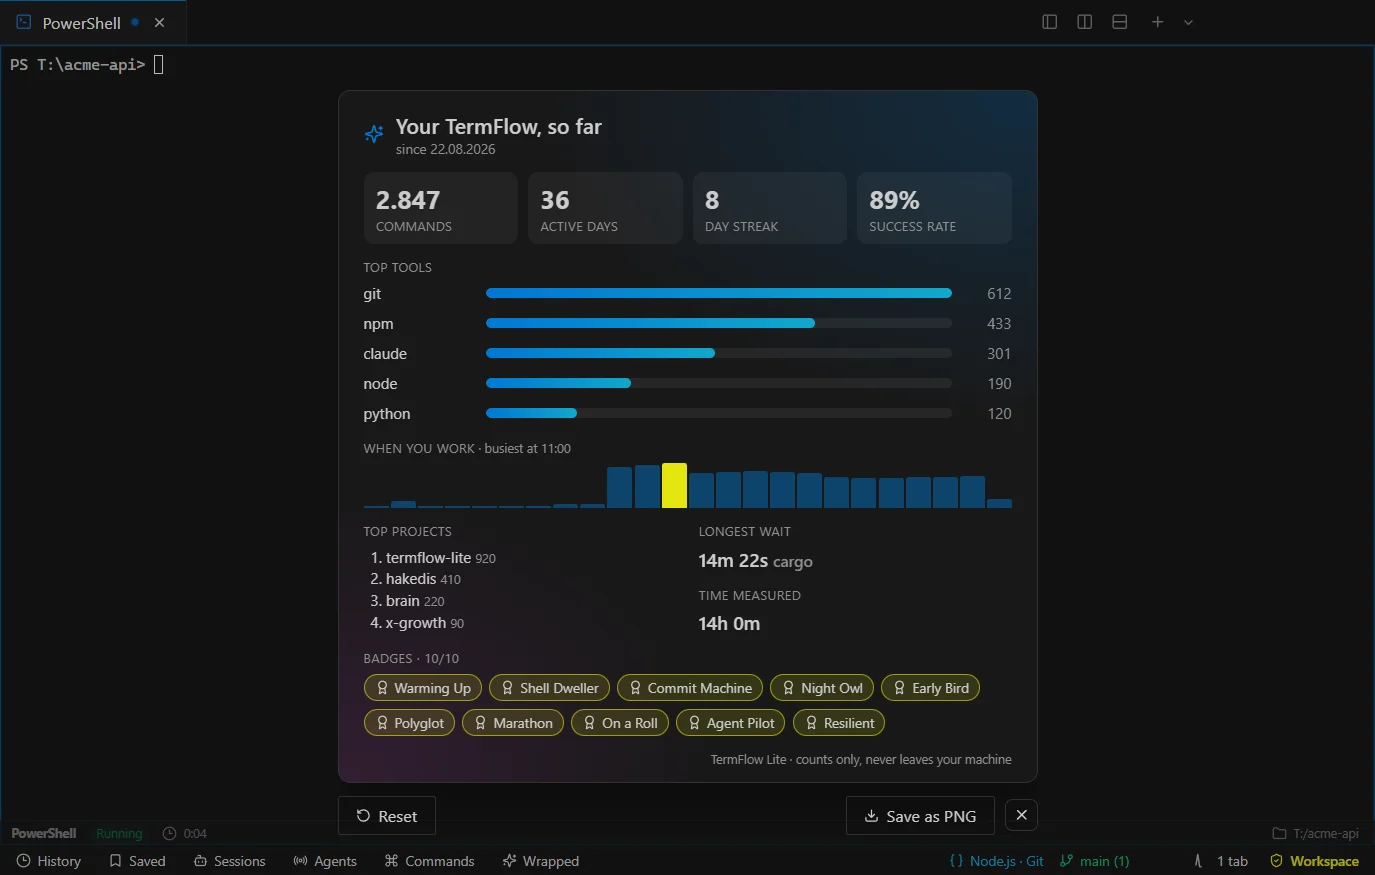Click the Agent Pilot badge
The width and height of the screenshot is (1375, 875).
(x=731, y=723)
